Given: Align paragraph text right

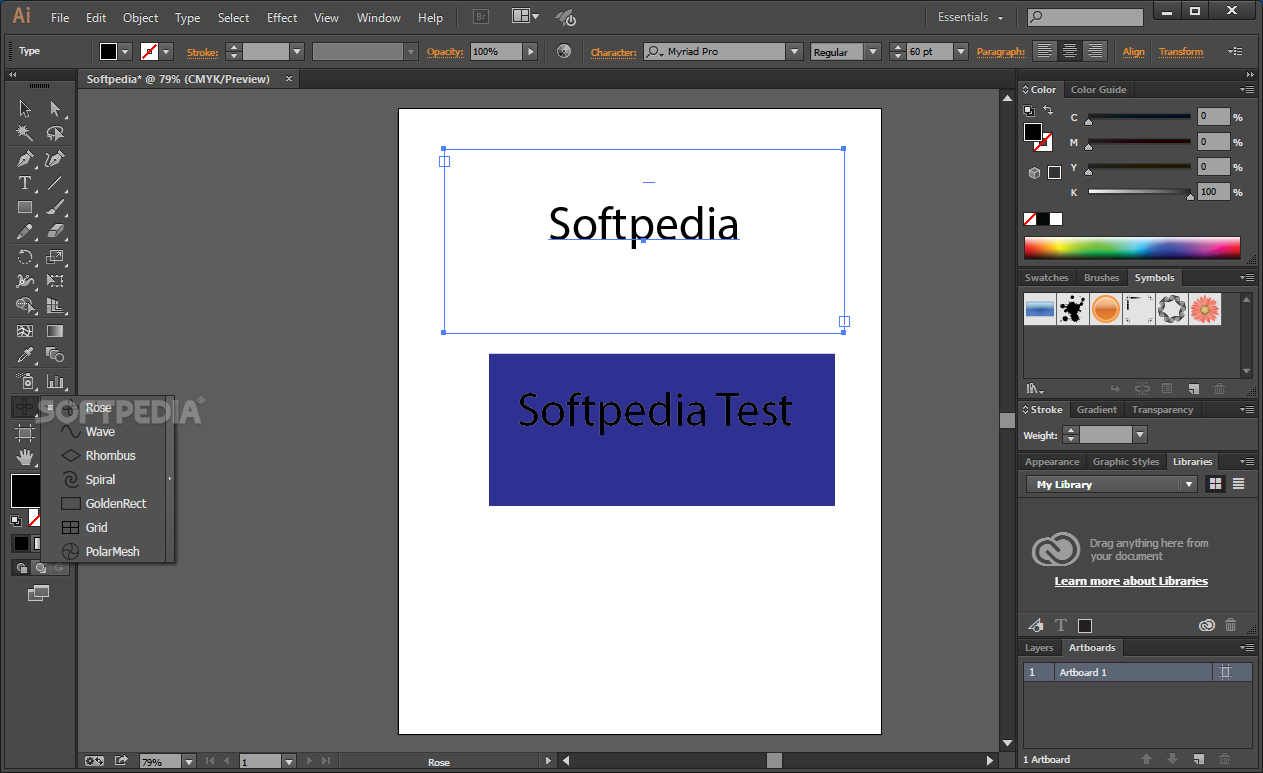Looking at the screenshot, I should tap(1096, 52).
